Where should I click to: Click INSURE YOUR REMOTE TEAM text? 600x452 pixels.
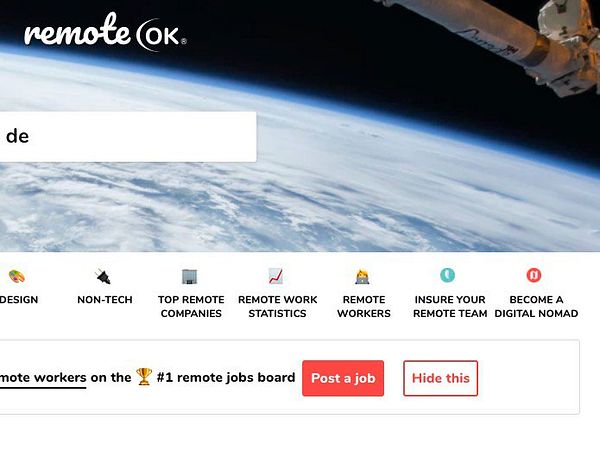[x=450, y=307]
